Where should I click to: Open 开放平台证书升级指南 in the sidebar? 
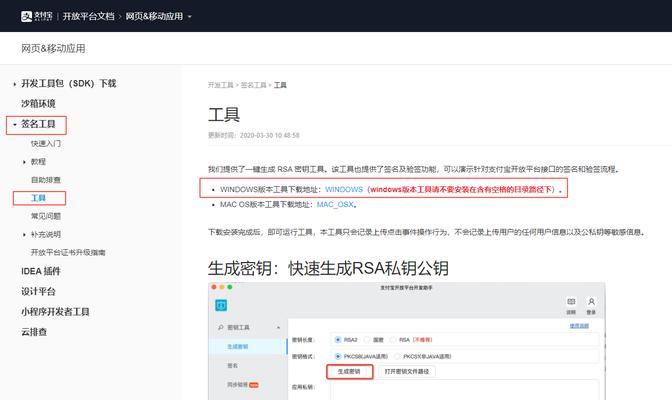(68, 252)
